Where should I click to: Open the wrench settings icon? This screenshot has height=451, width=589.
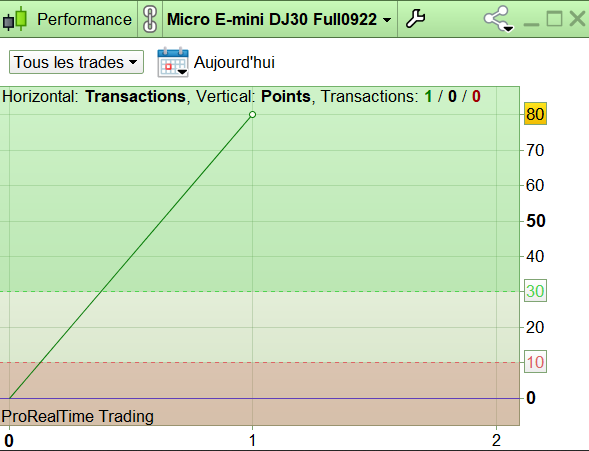pos(415,19)
